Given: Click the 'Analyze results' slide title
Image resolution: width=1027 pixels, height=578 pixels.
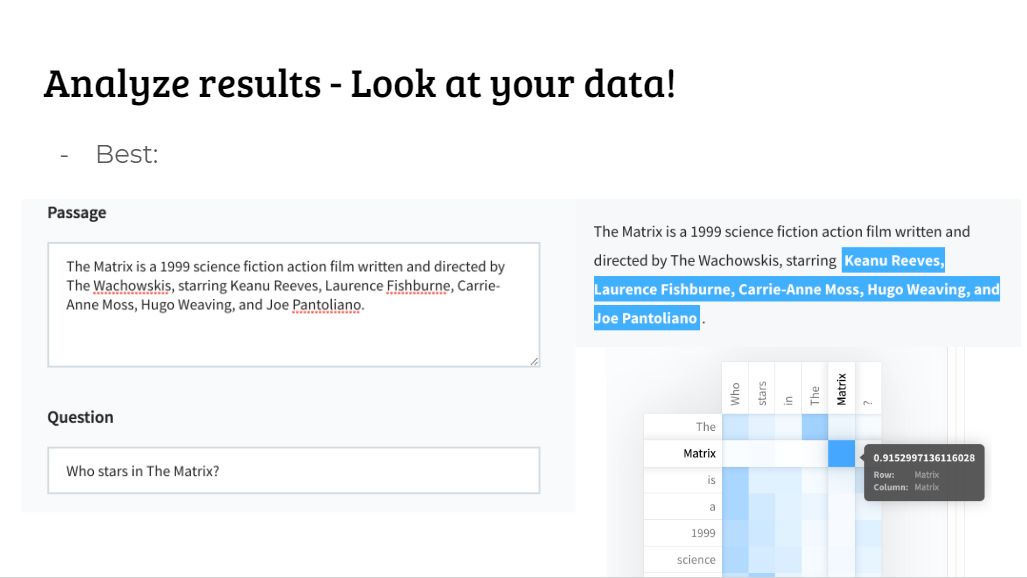Looking at the screenshot, I should [x=359, y=84].
